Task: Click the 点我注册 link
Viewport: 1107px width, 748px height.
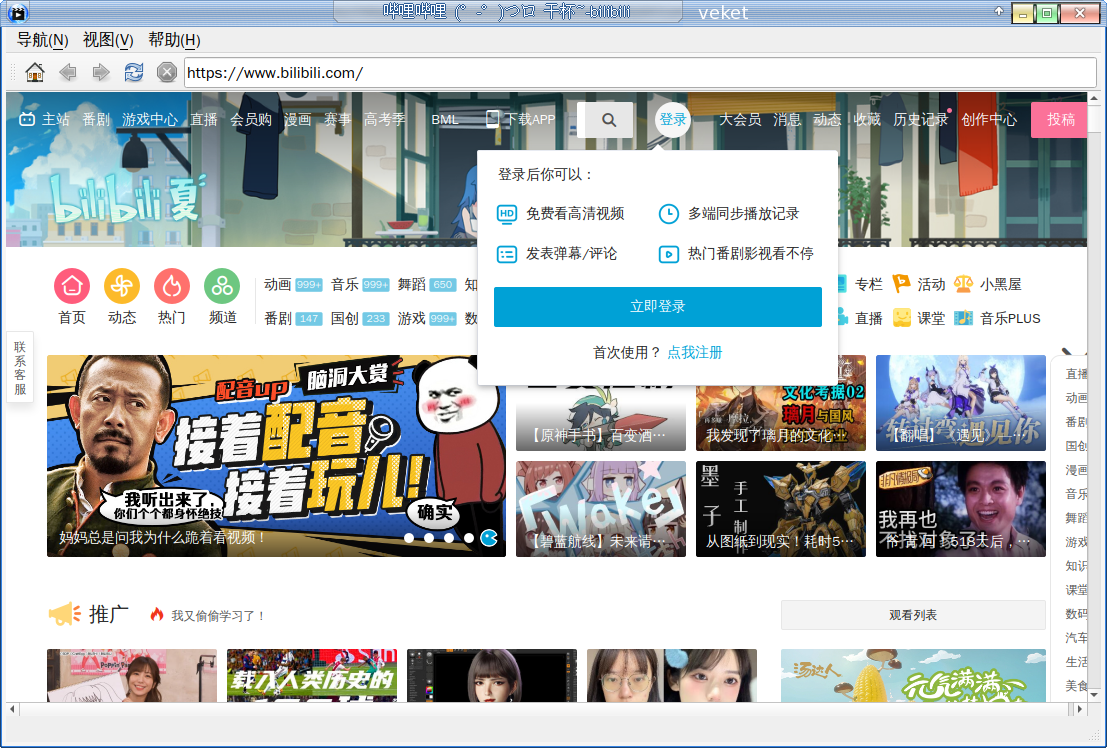Action: (x=695, y=352)
